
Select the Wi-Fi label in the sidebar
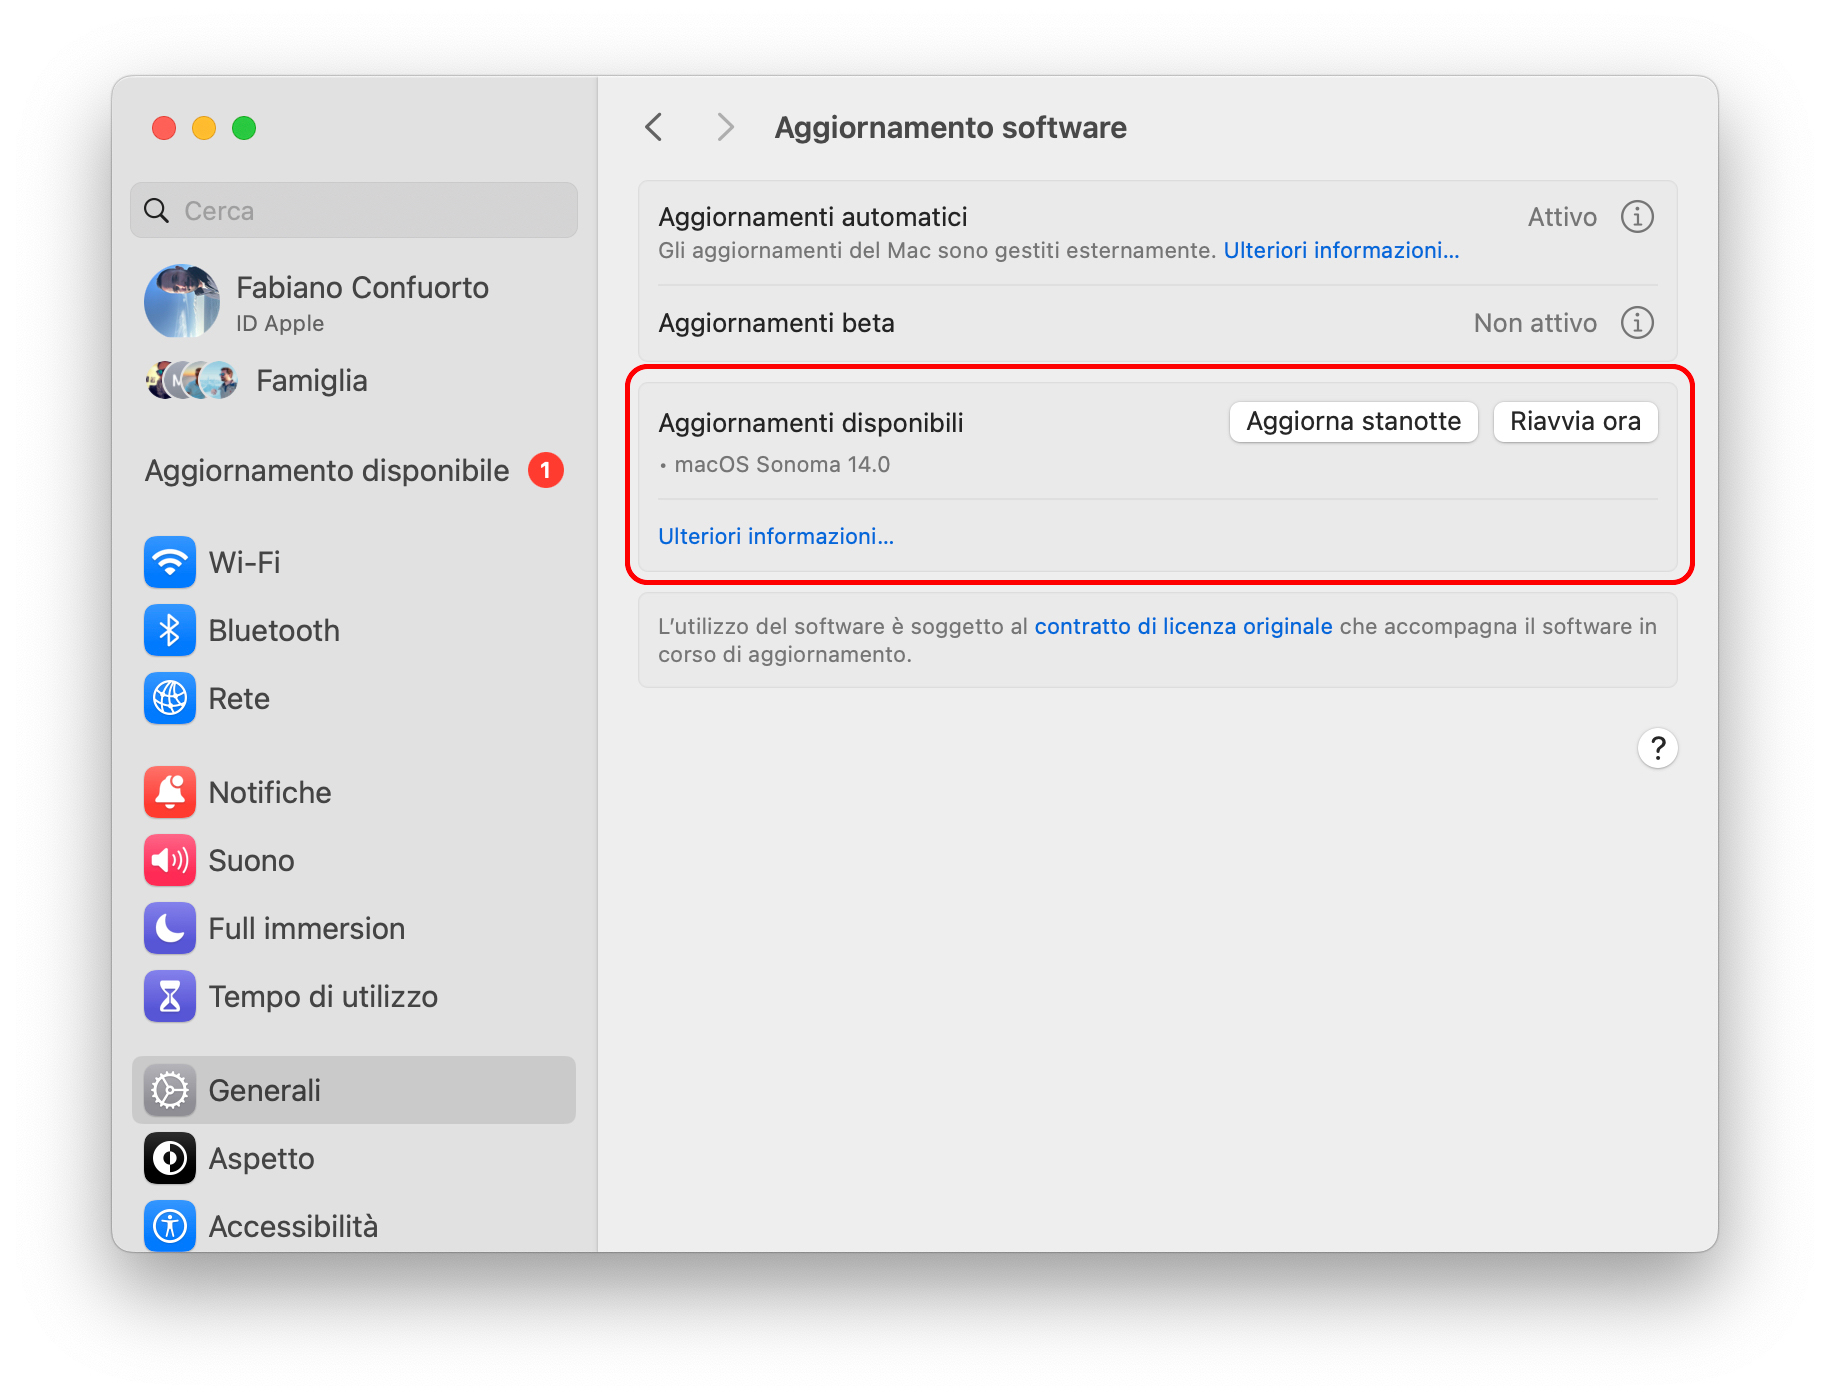(x=244, y=562)
